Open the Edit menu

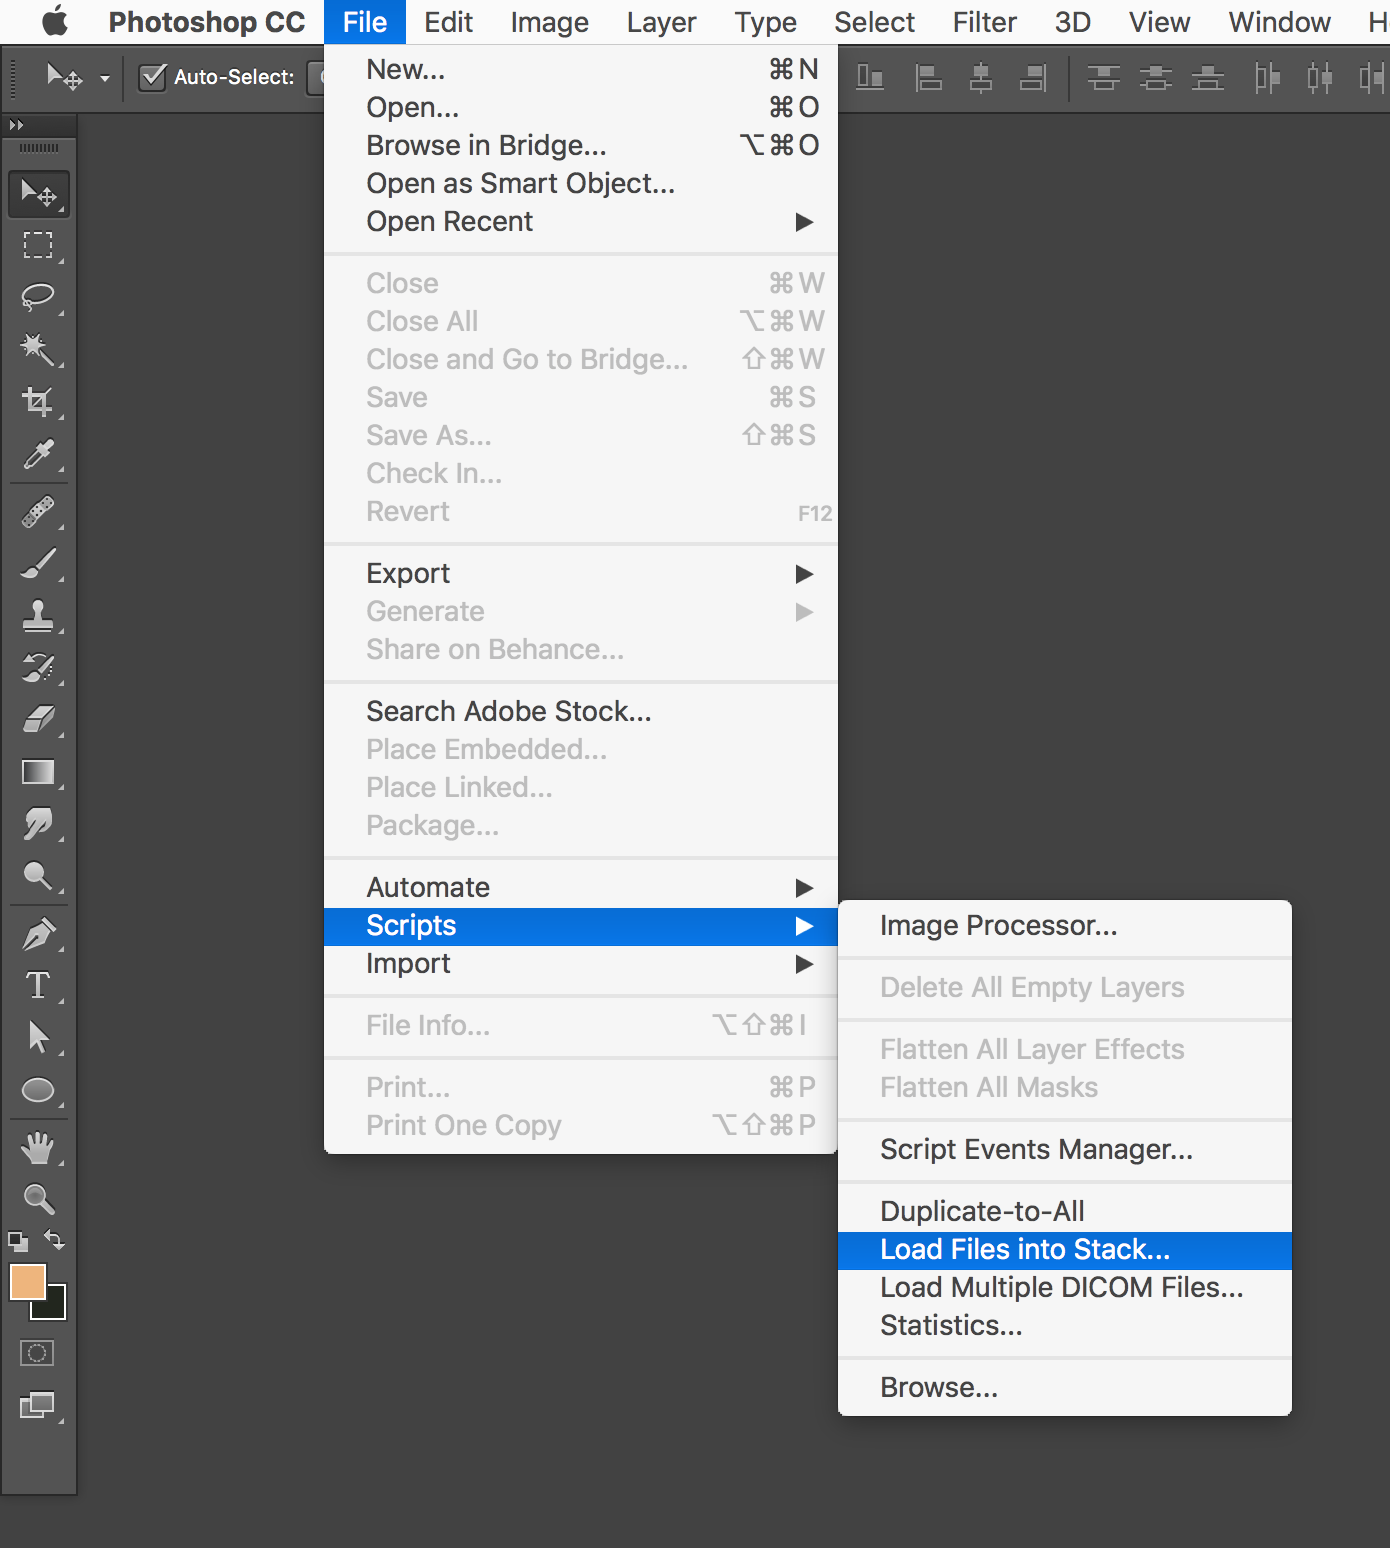[x=448, y=22]
